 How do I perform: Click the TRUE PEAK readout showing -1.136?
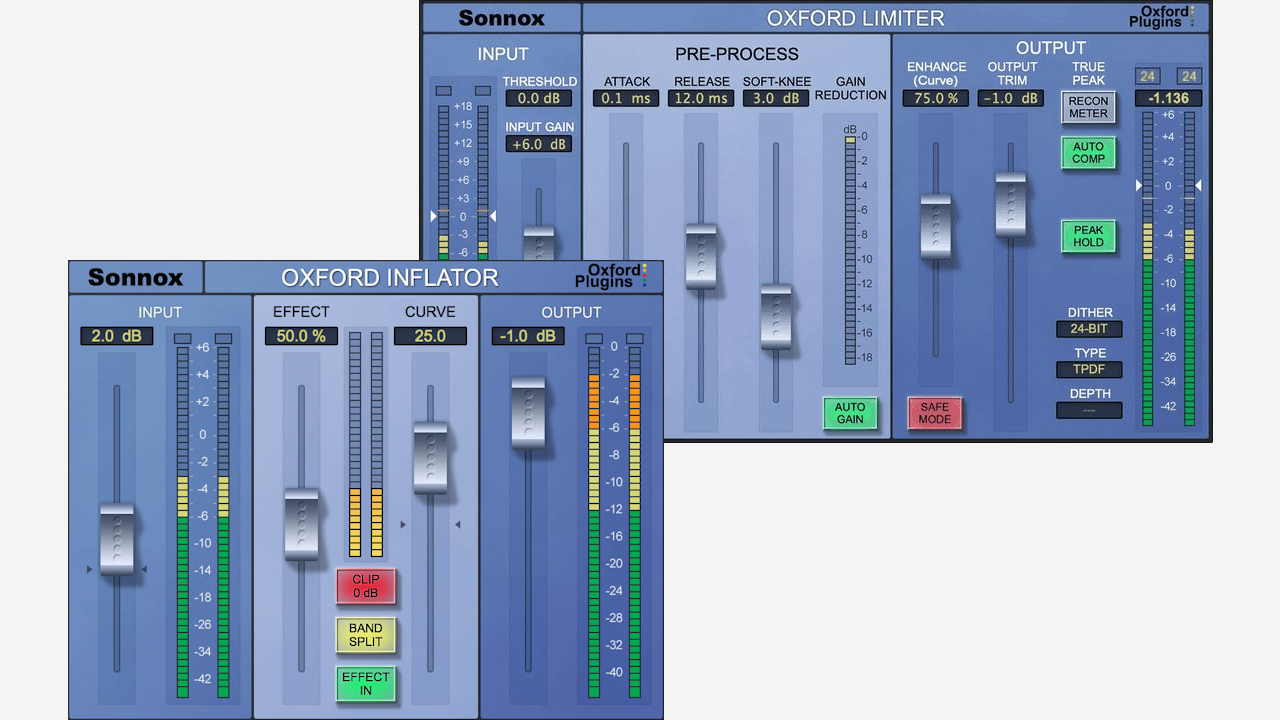tap(1167, 98)
